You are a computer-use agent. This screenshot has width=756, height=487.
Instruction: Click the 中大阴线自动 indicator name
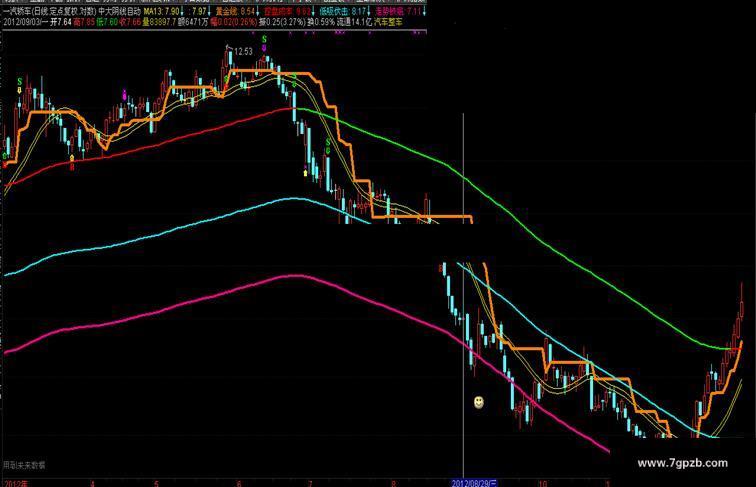[x=120, y=11]
